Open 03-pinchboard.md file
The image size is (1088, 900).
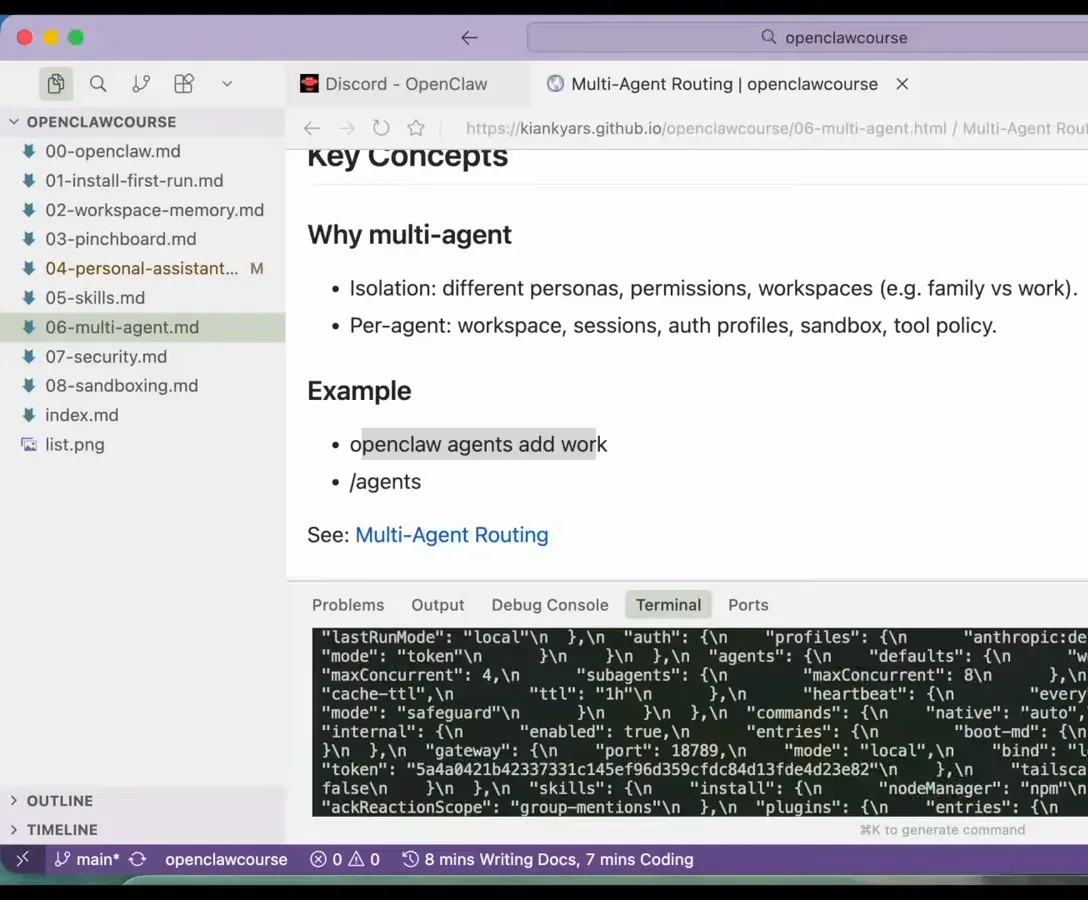point(143,239)
